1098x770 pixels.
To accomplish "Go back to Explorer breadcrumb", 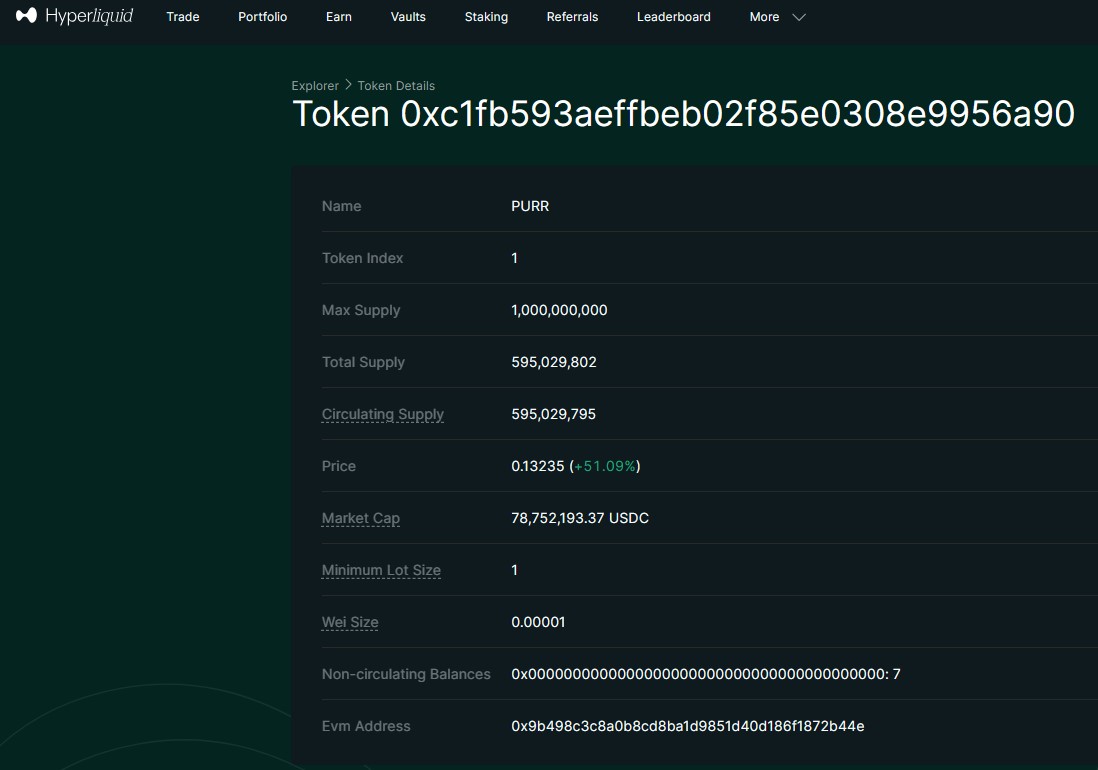I will [315, 85].
